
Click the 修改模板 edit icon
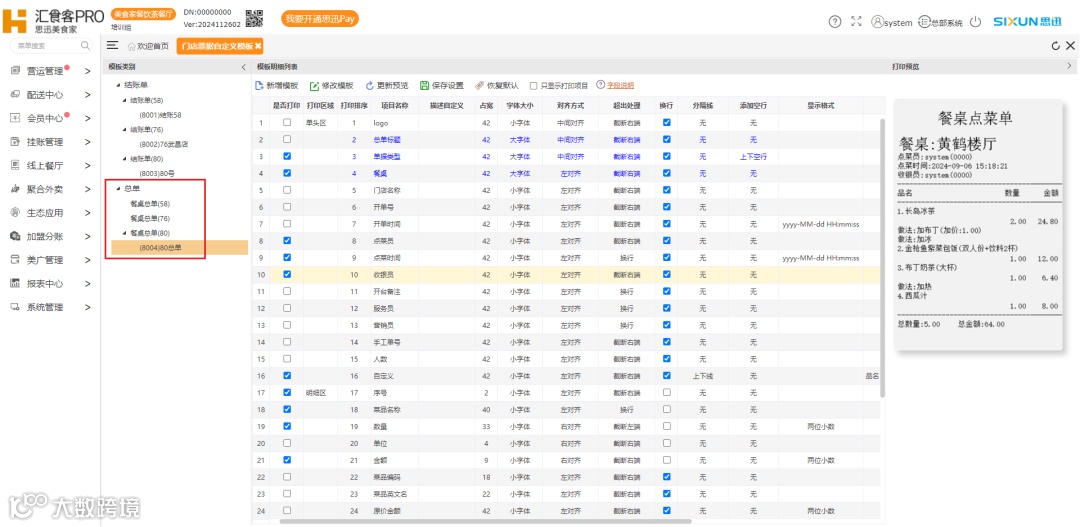tap(314, 85)
